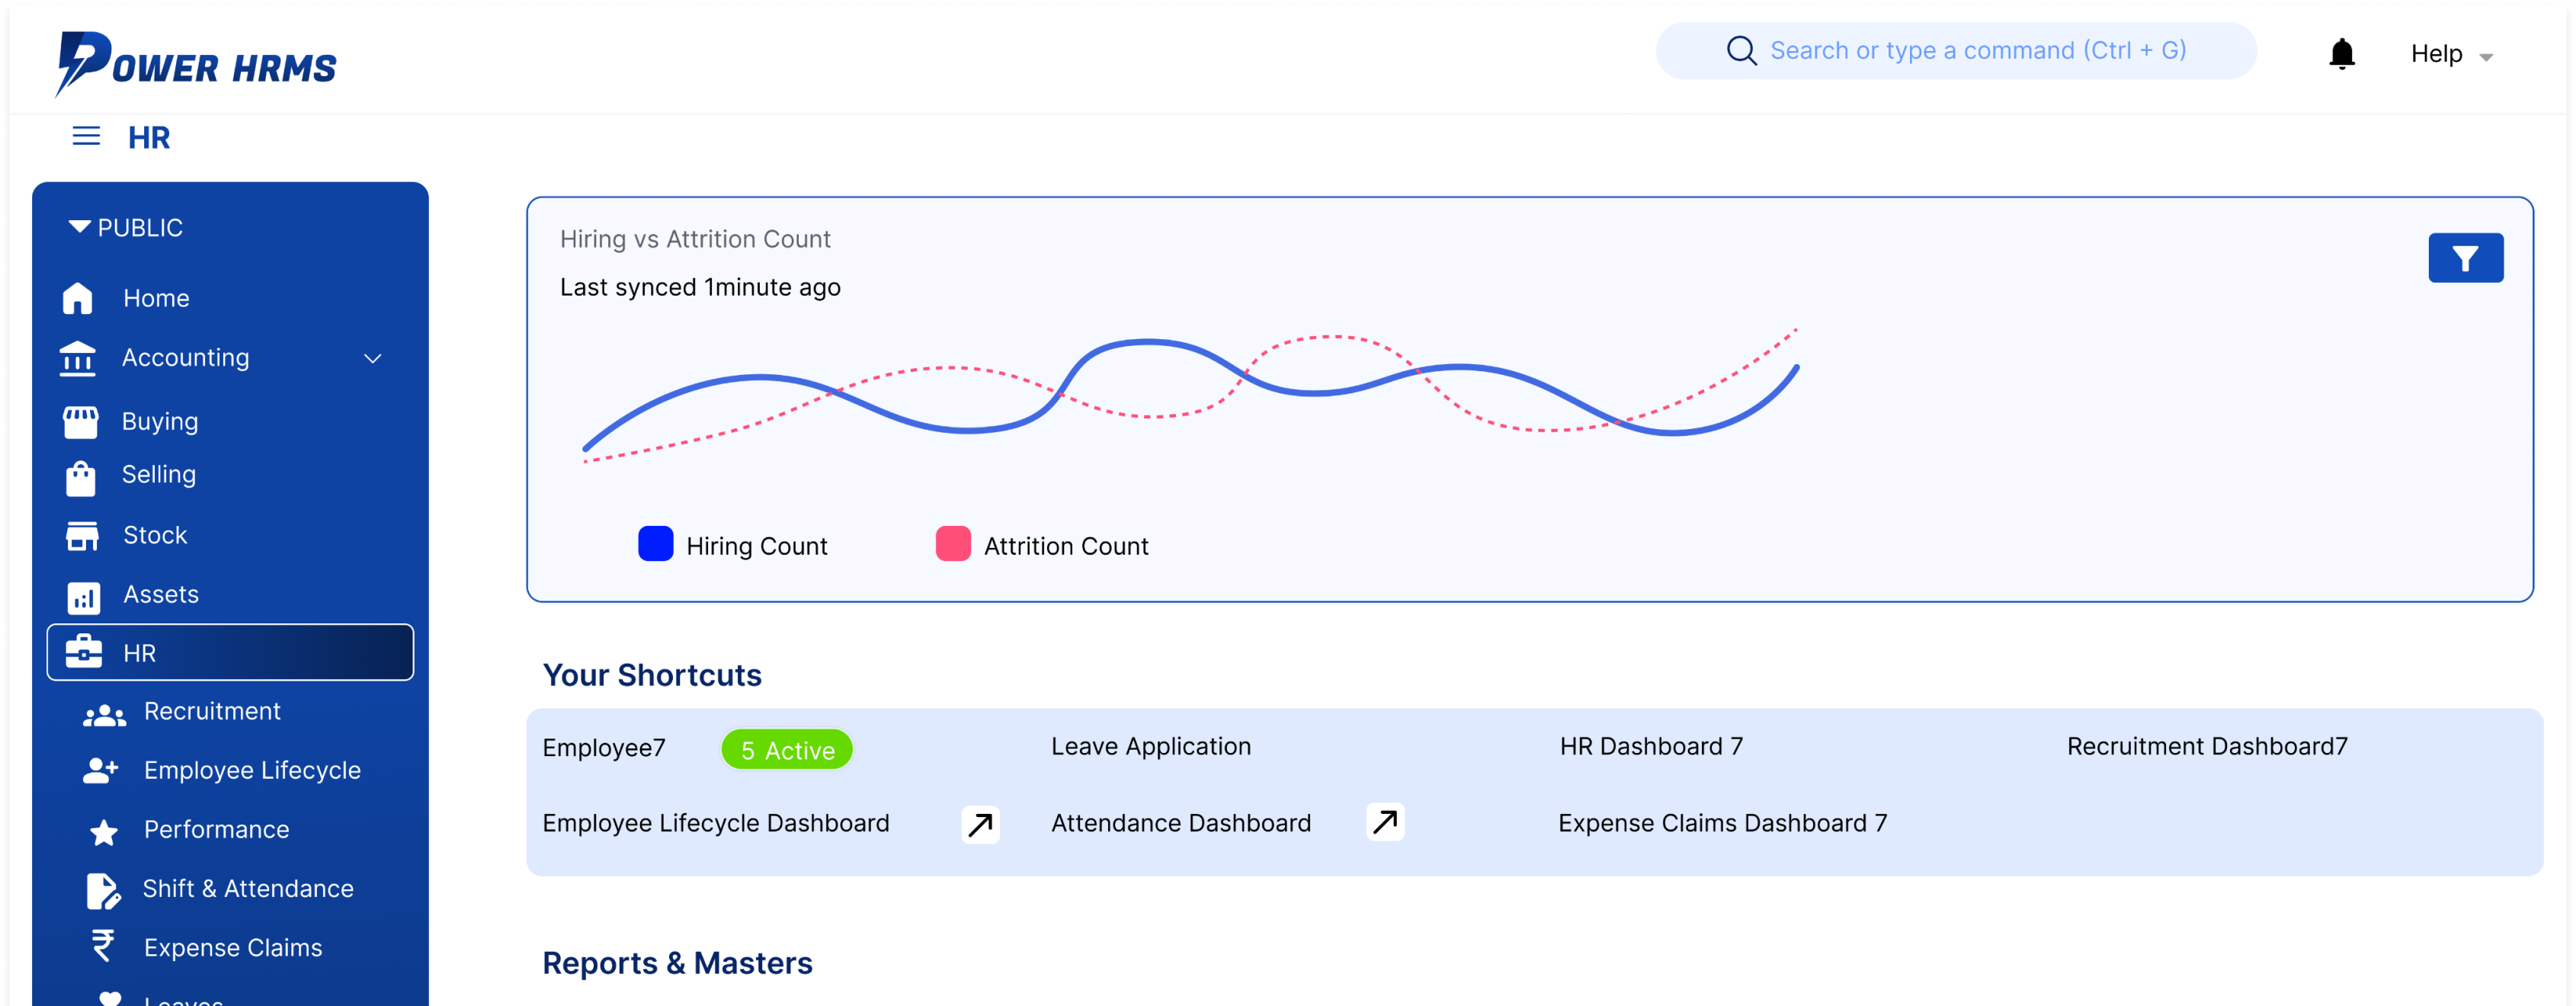The width and height of the screenshot is (2576, 1006).
Task: Select the Expense Claims rupee icon
Action: tap(103, 946)
